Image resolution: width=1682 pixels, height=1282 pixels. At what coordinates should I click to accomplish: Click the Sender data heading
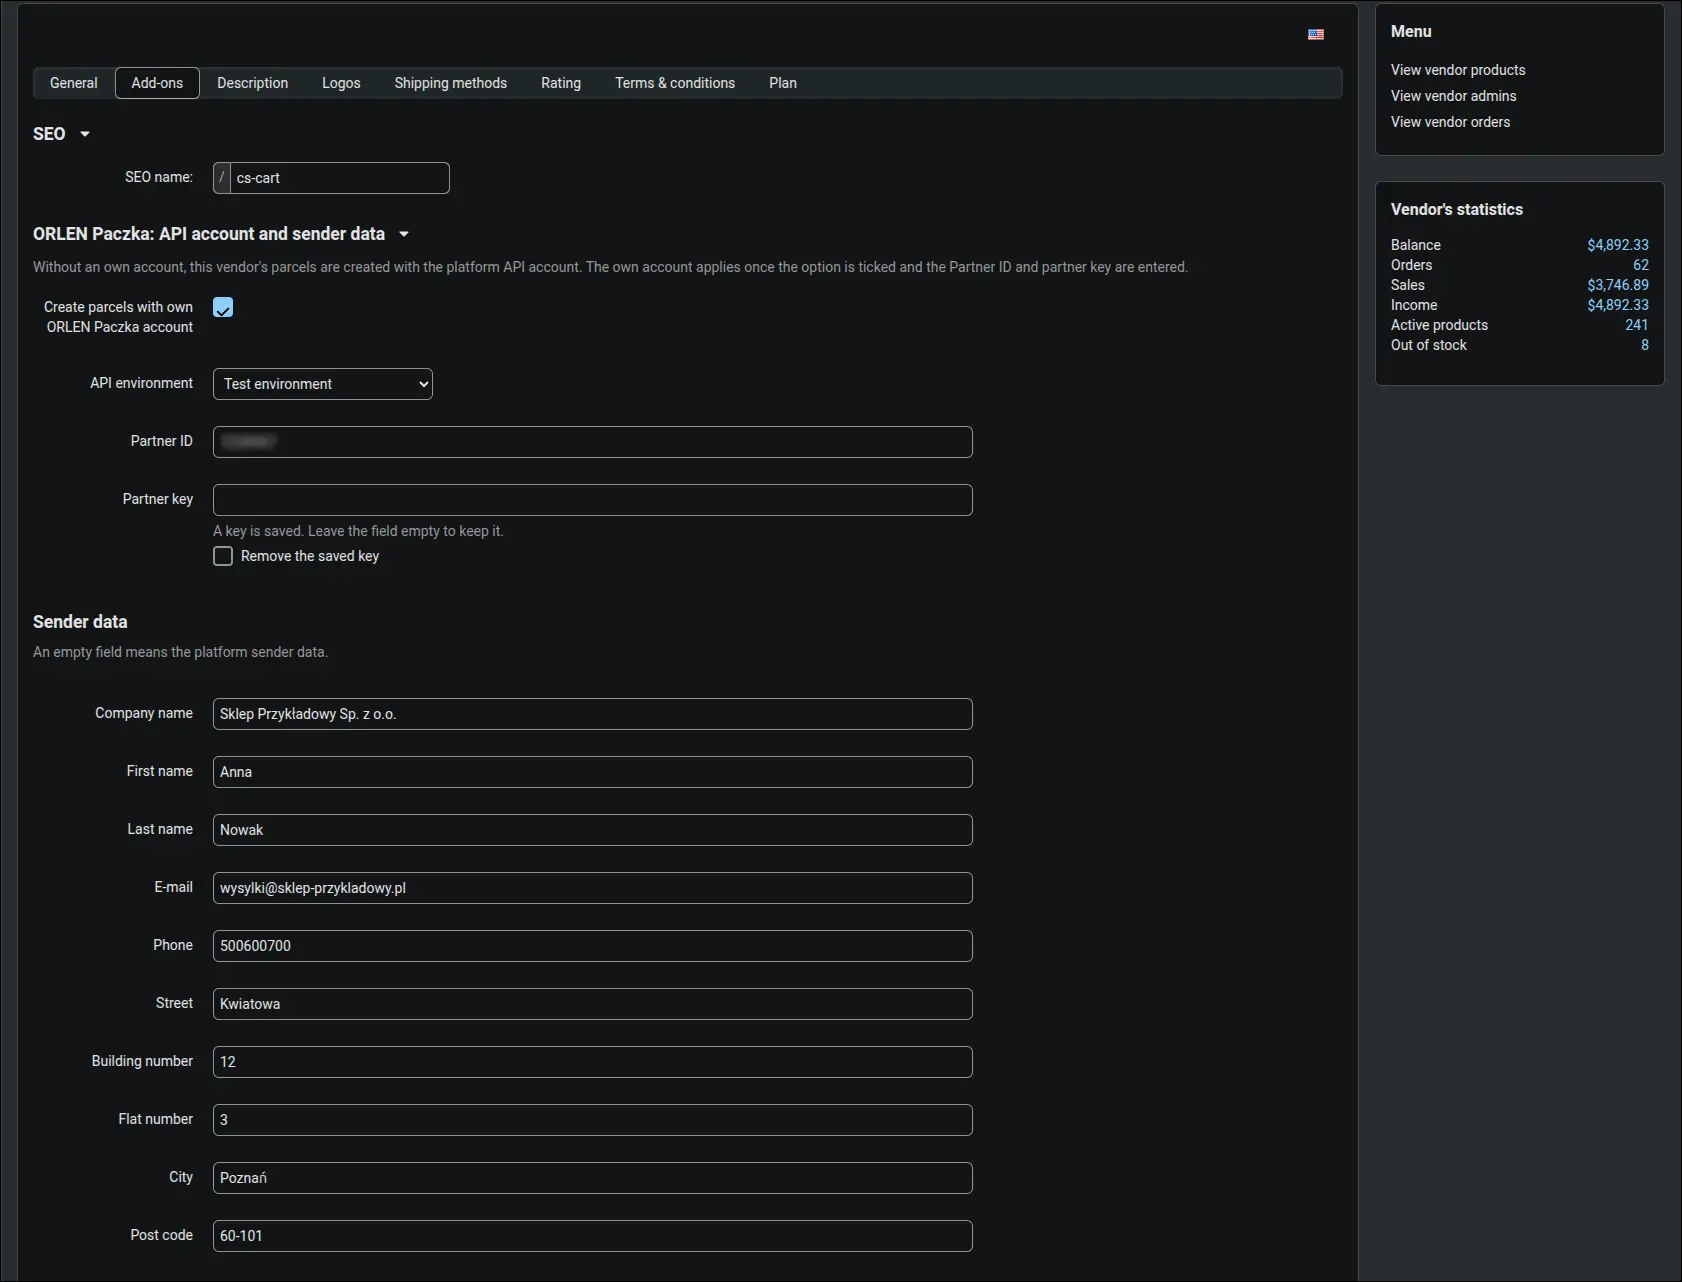(80, 622)
